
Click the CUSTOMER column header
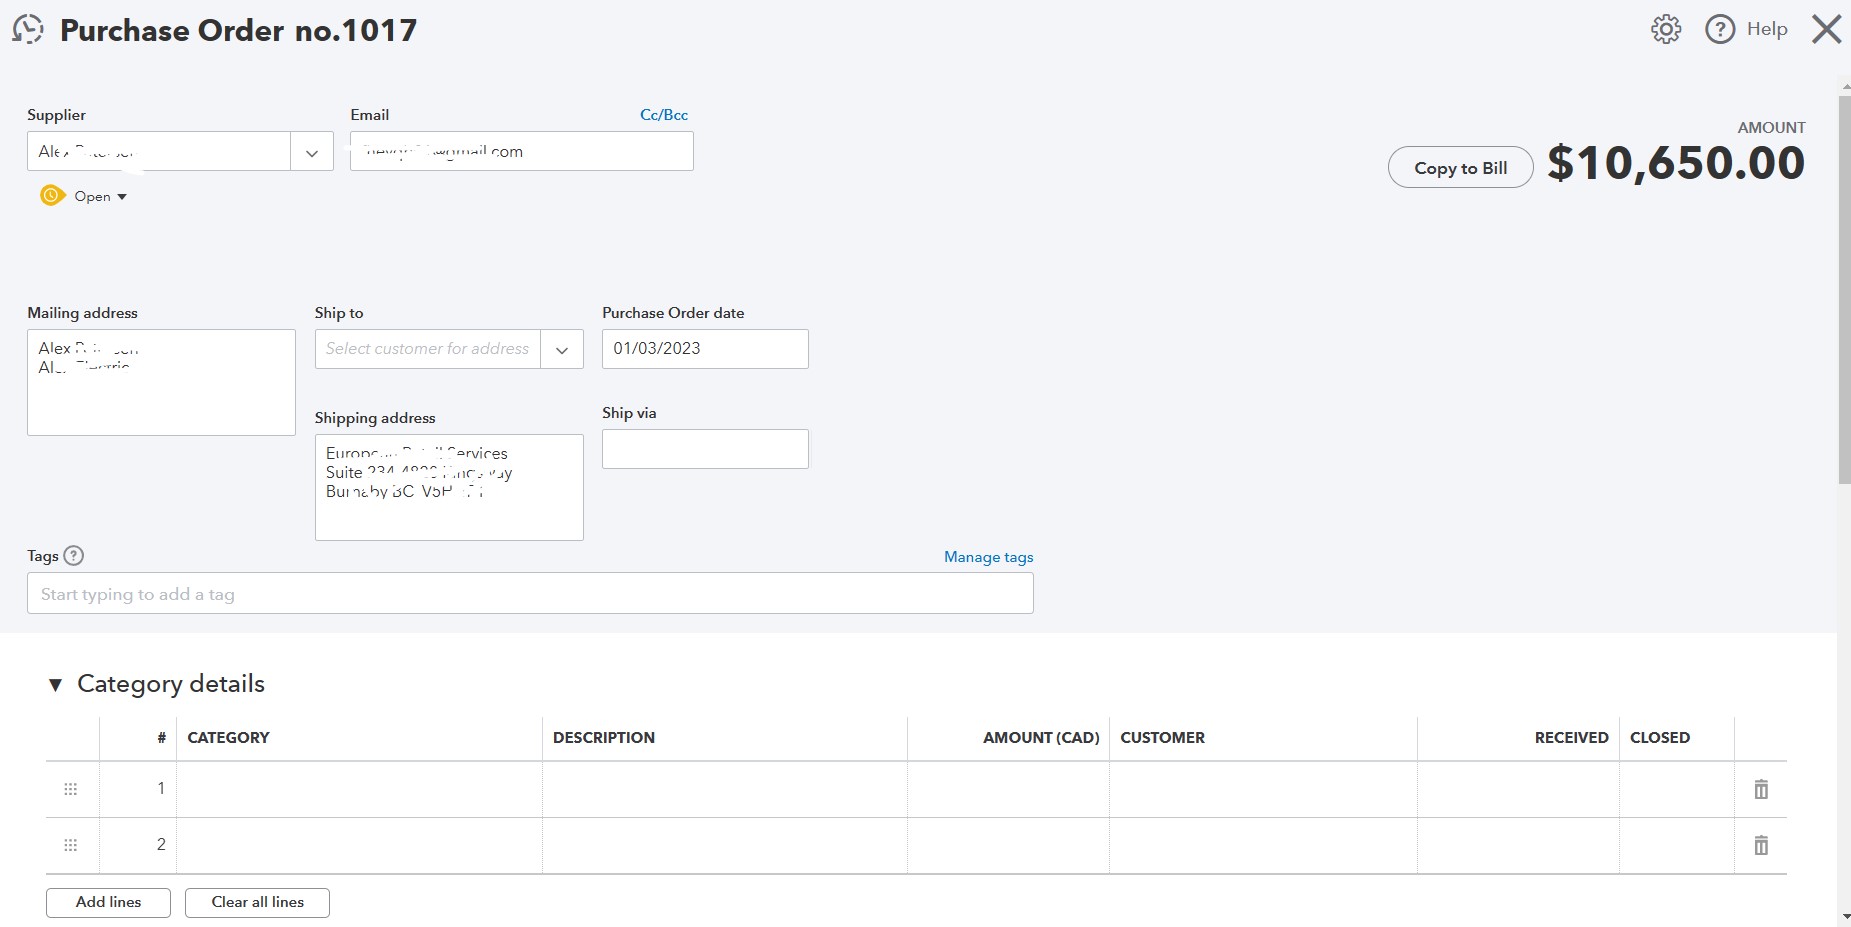click(x=1162, y=738)
